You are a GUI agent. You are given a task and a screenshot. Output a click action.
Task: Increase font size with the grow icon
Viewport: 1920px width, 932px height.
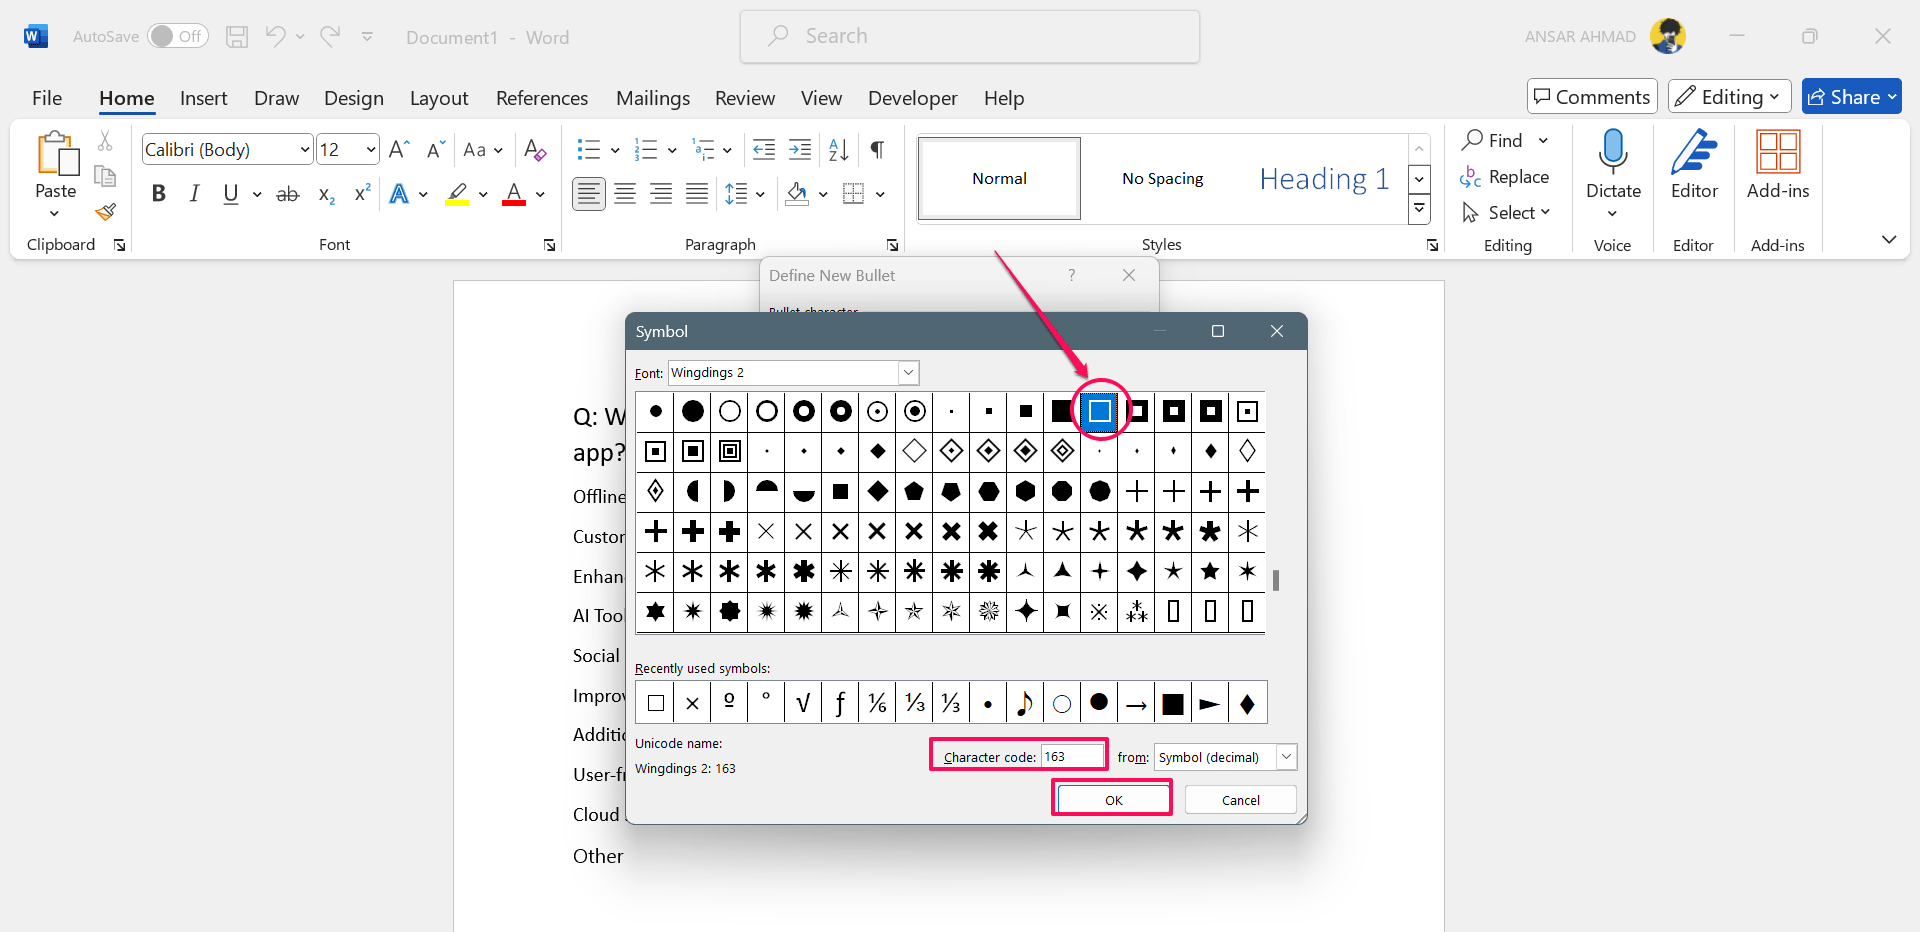click(399, 150)
